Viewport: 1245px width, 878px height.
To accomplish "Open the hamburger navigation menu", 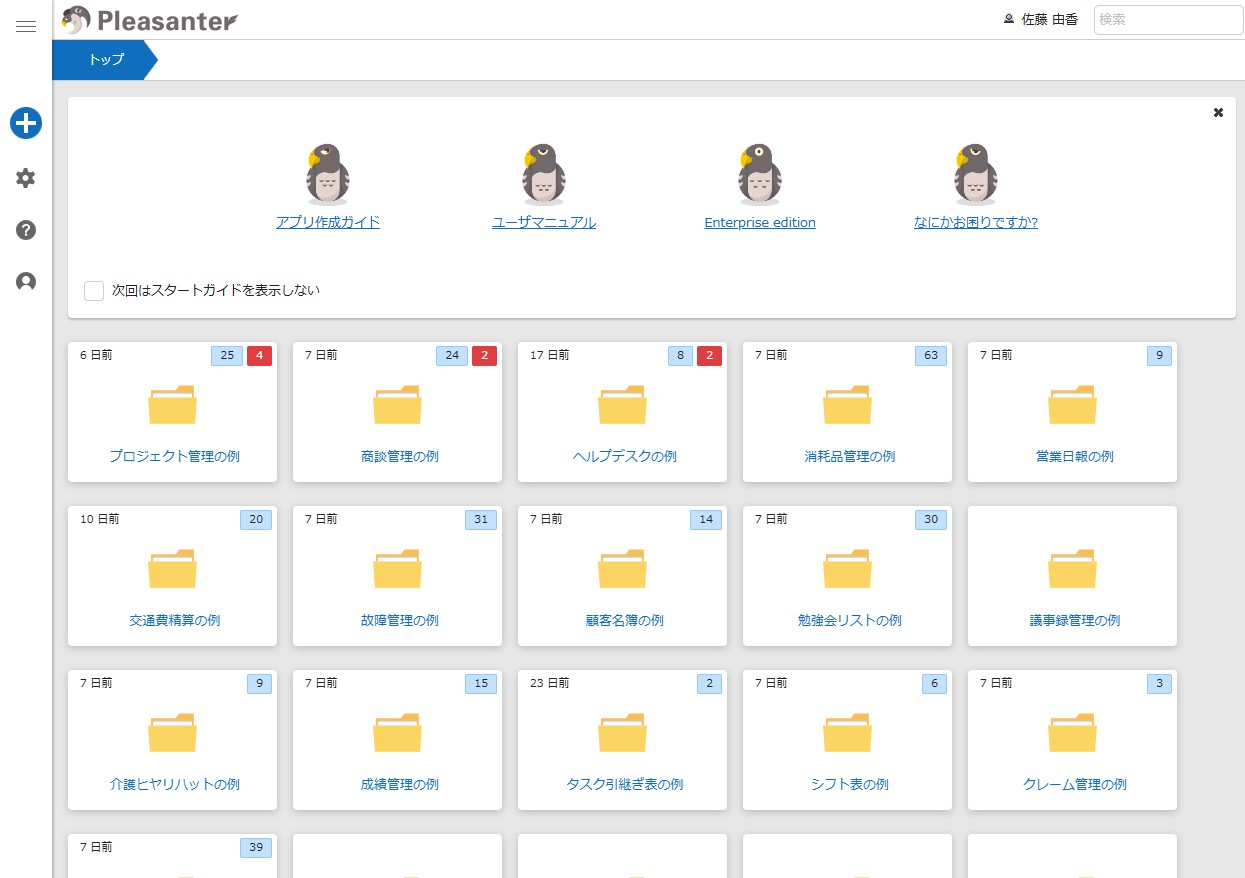I will [26, 27].
